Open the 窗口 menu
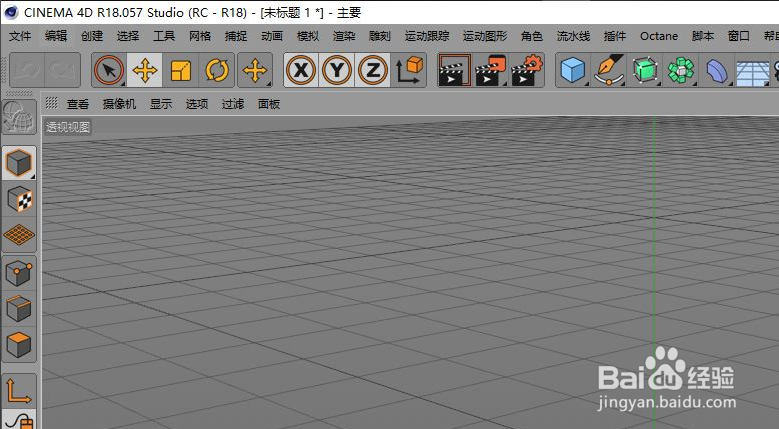This screenshot has height=429, width=779. click(x=739, y=36)
